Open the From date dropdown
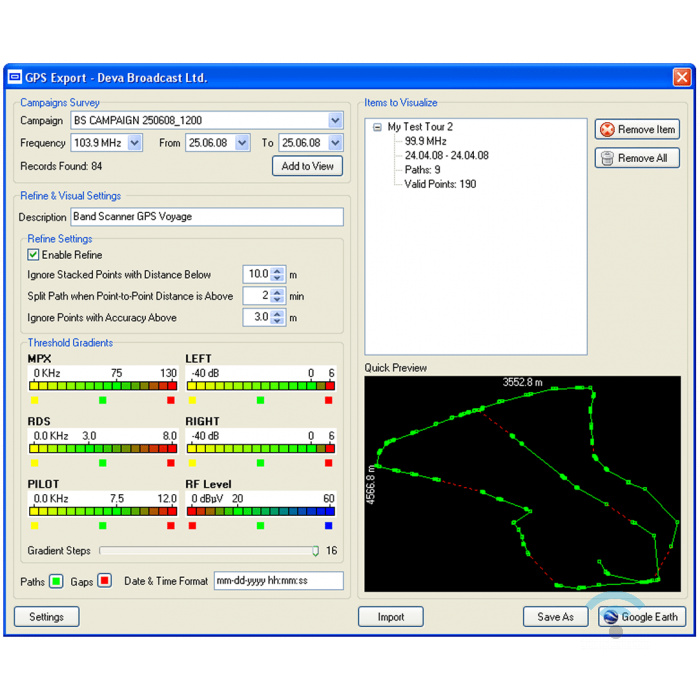 241,143
